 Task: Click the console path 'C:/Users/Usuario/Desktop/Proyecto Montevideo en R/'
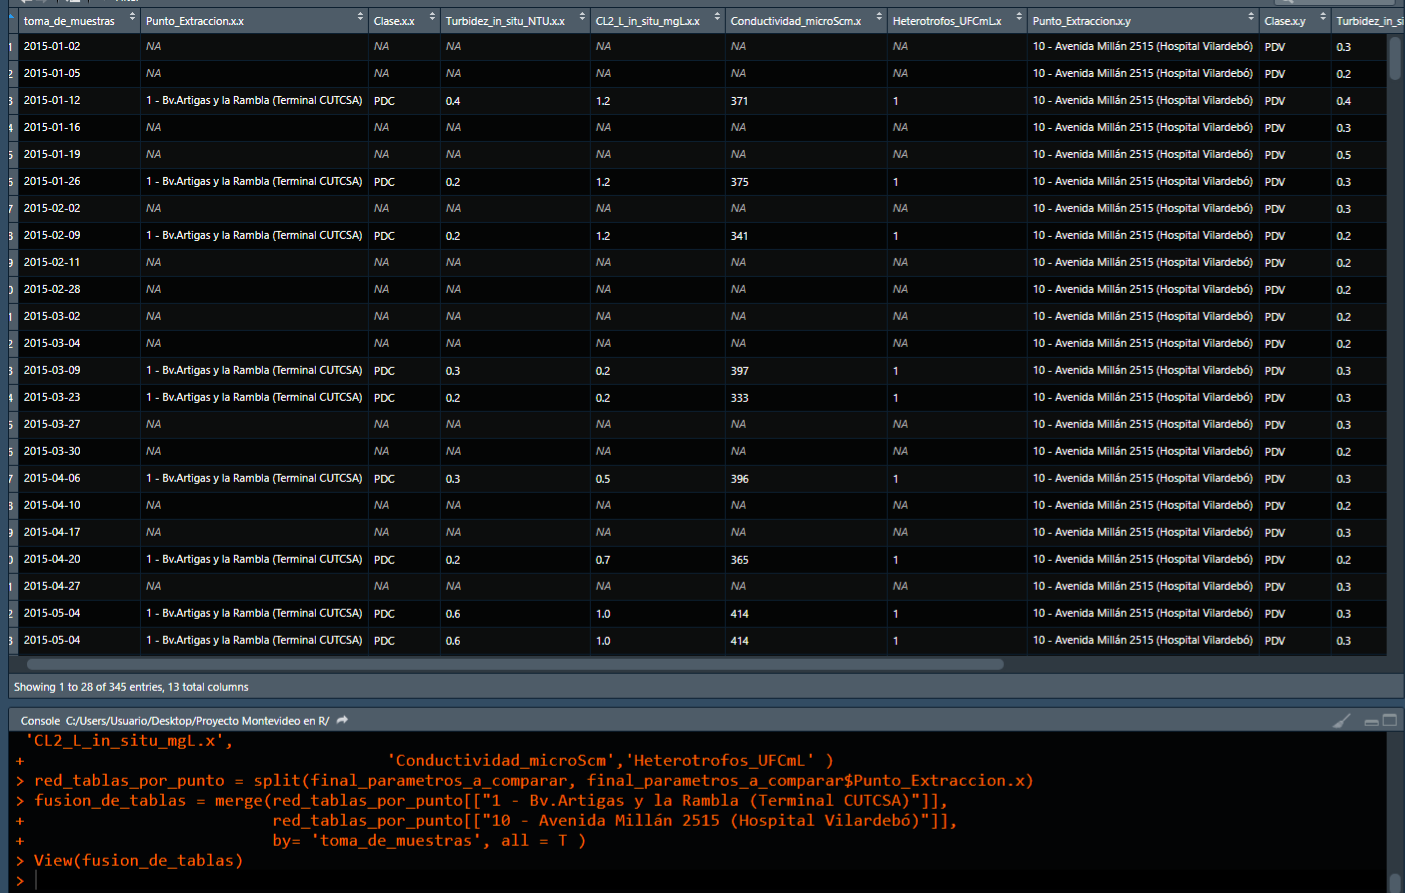197,721
